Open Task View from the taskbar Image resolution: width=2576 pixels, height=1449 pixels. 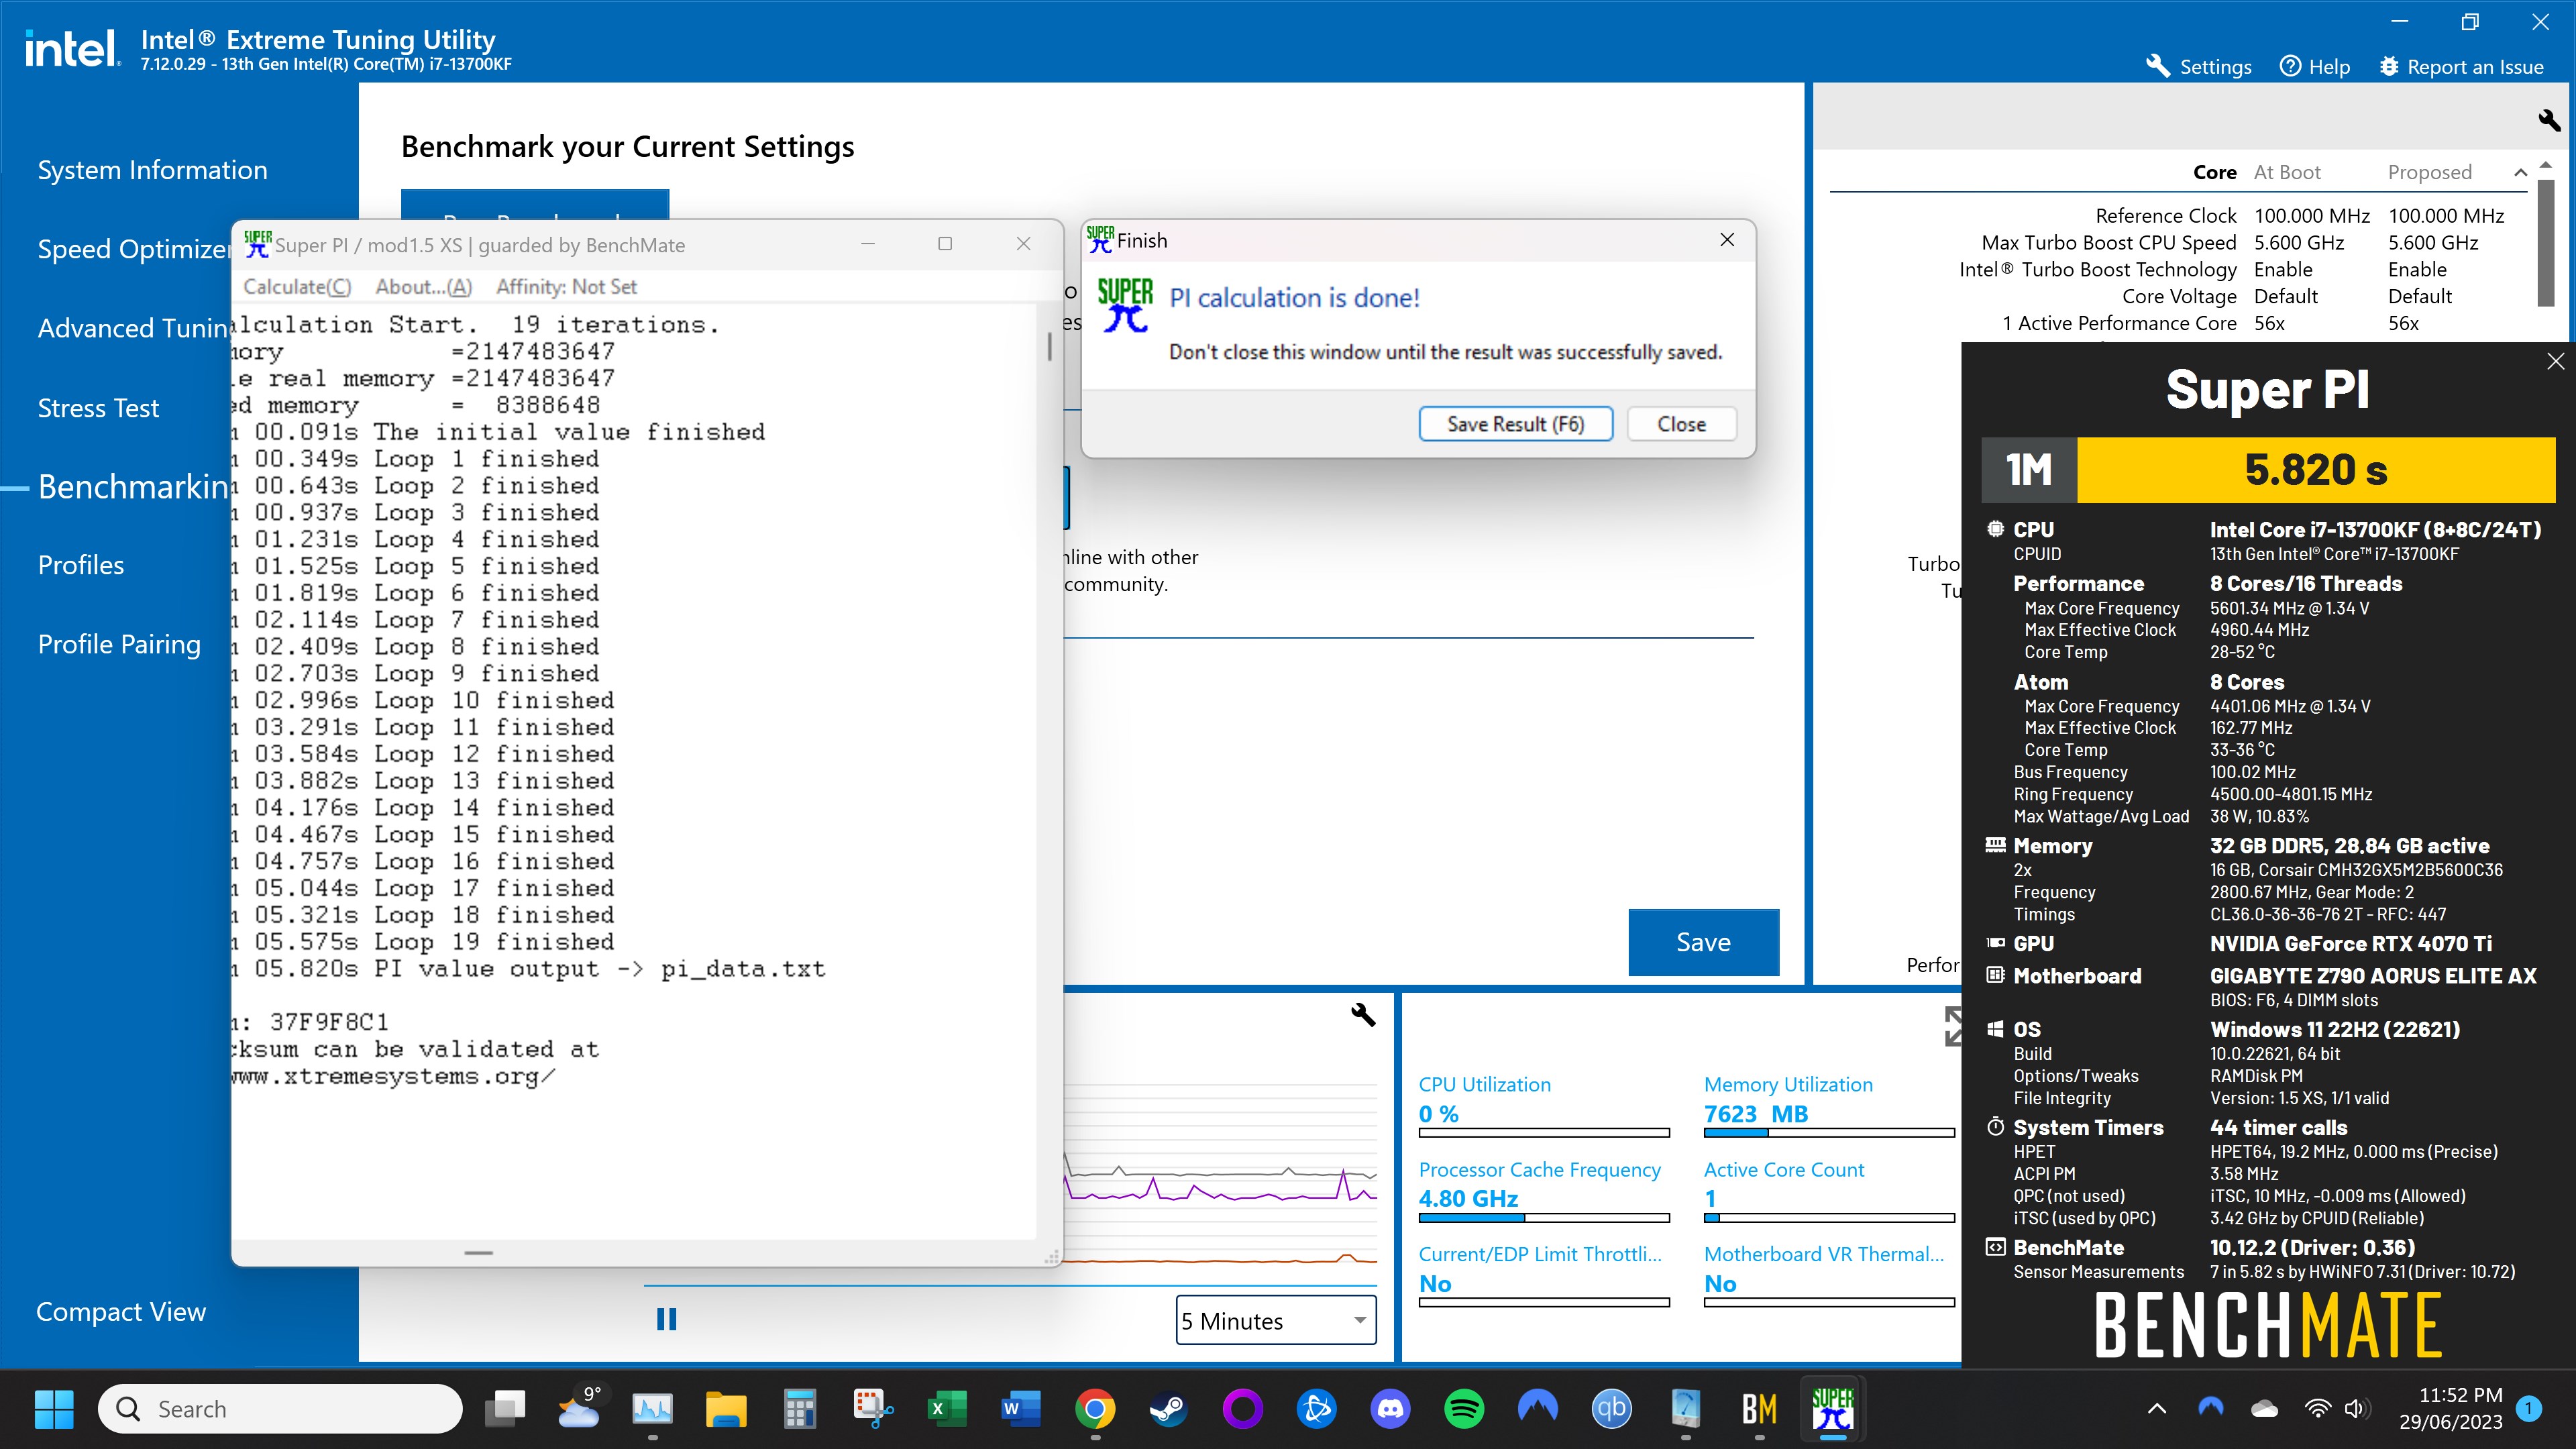(x=505, y=1410)
